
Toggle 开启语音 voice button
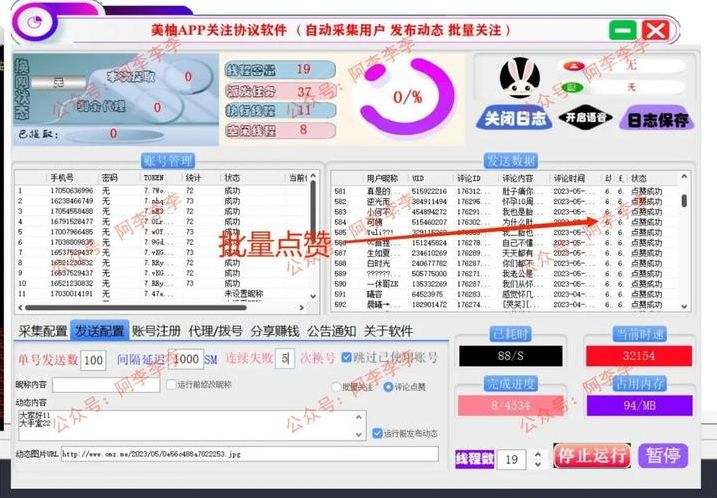pyautogui.click(x=585, y=118)
